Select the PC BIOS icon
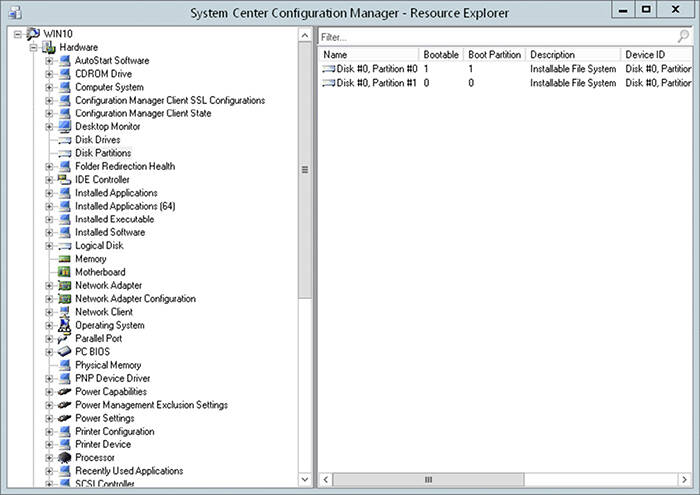The image size is (700, 495). point(65,351)
